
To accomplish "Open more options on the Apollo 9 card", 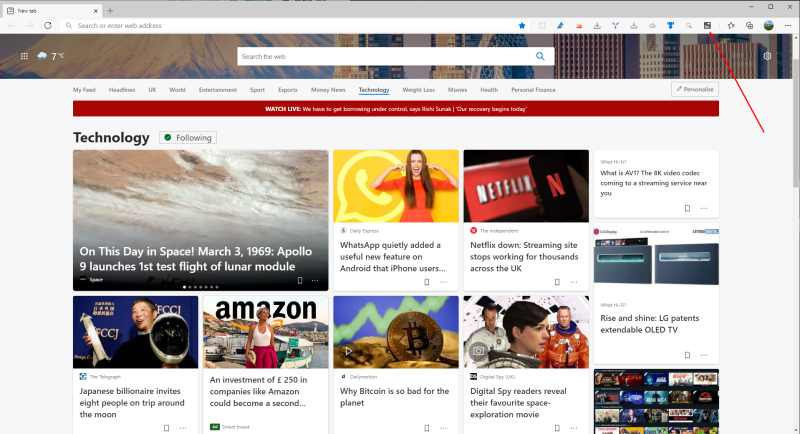I will coord(315,280).
